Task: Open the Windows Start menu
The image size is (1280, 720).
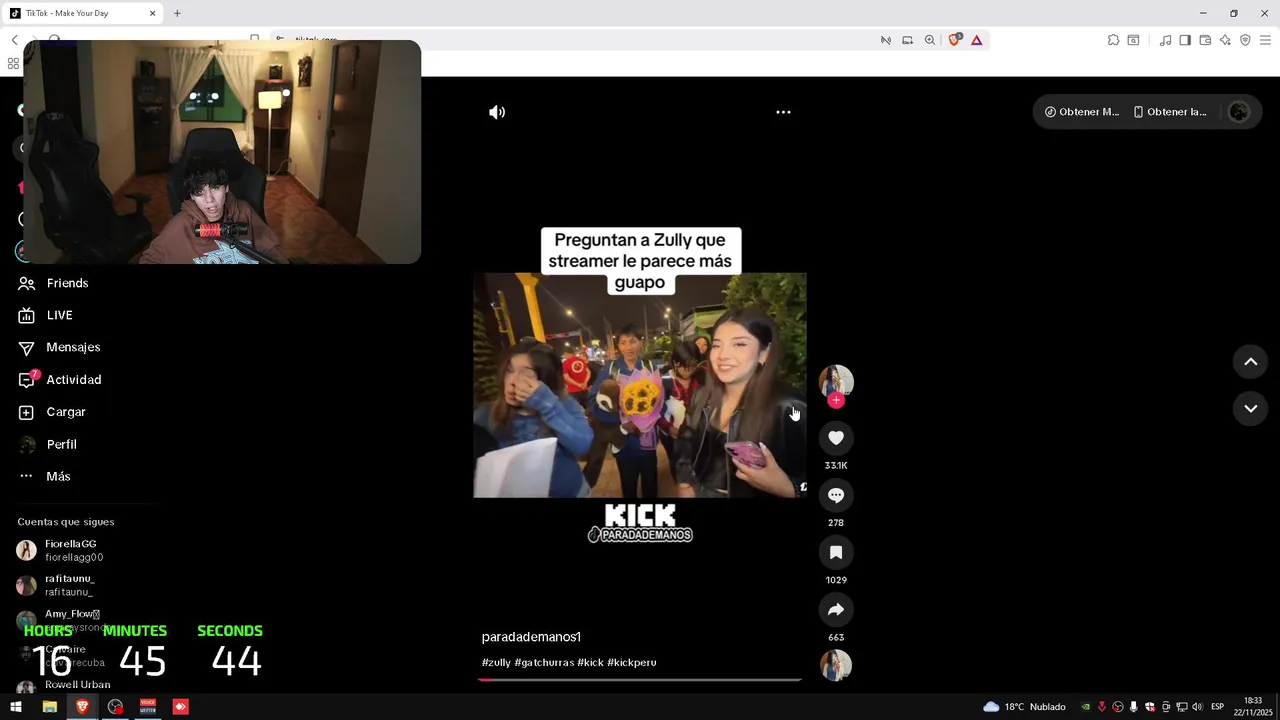Action: pyautogui.click(x=16, y=707)
